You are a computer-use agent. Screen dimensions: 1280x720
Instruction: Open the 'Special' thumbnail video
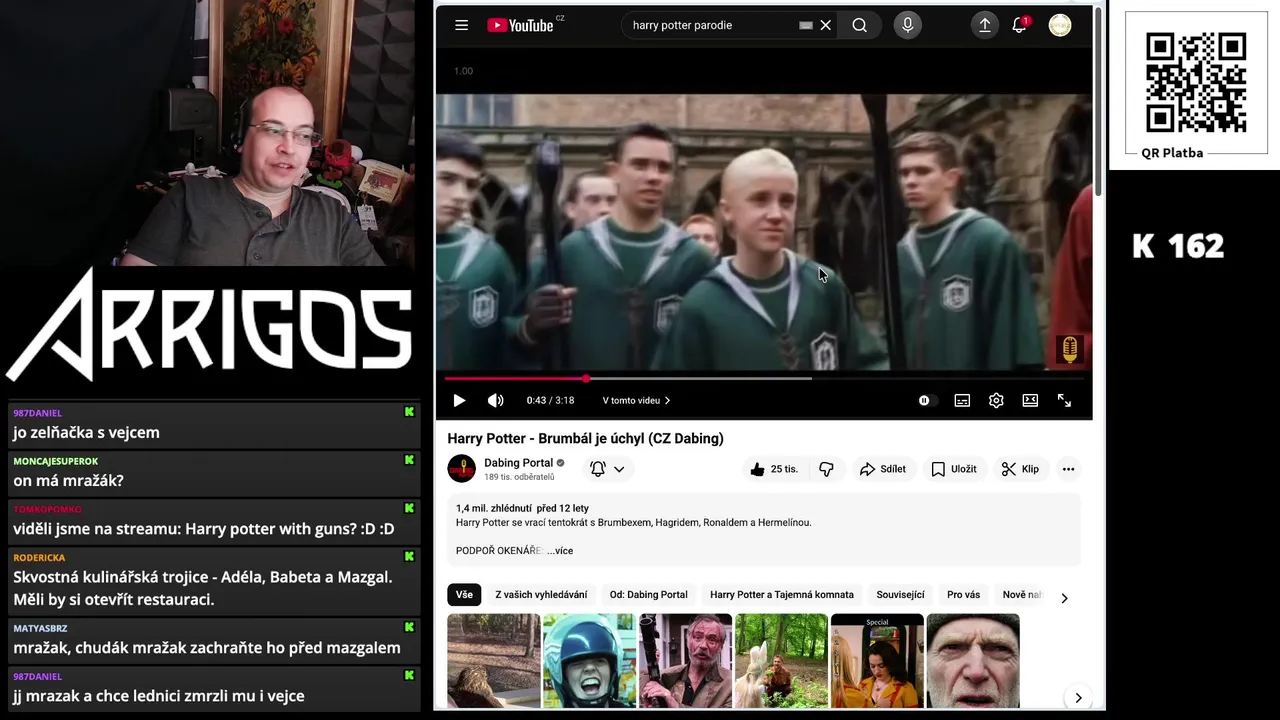point(877,661)
